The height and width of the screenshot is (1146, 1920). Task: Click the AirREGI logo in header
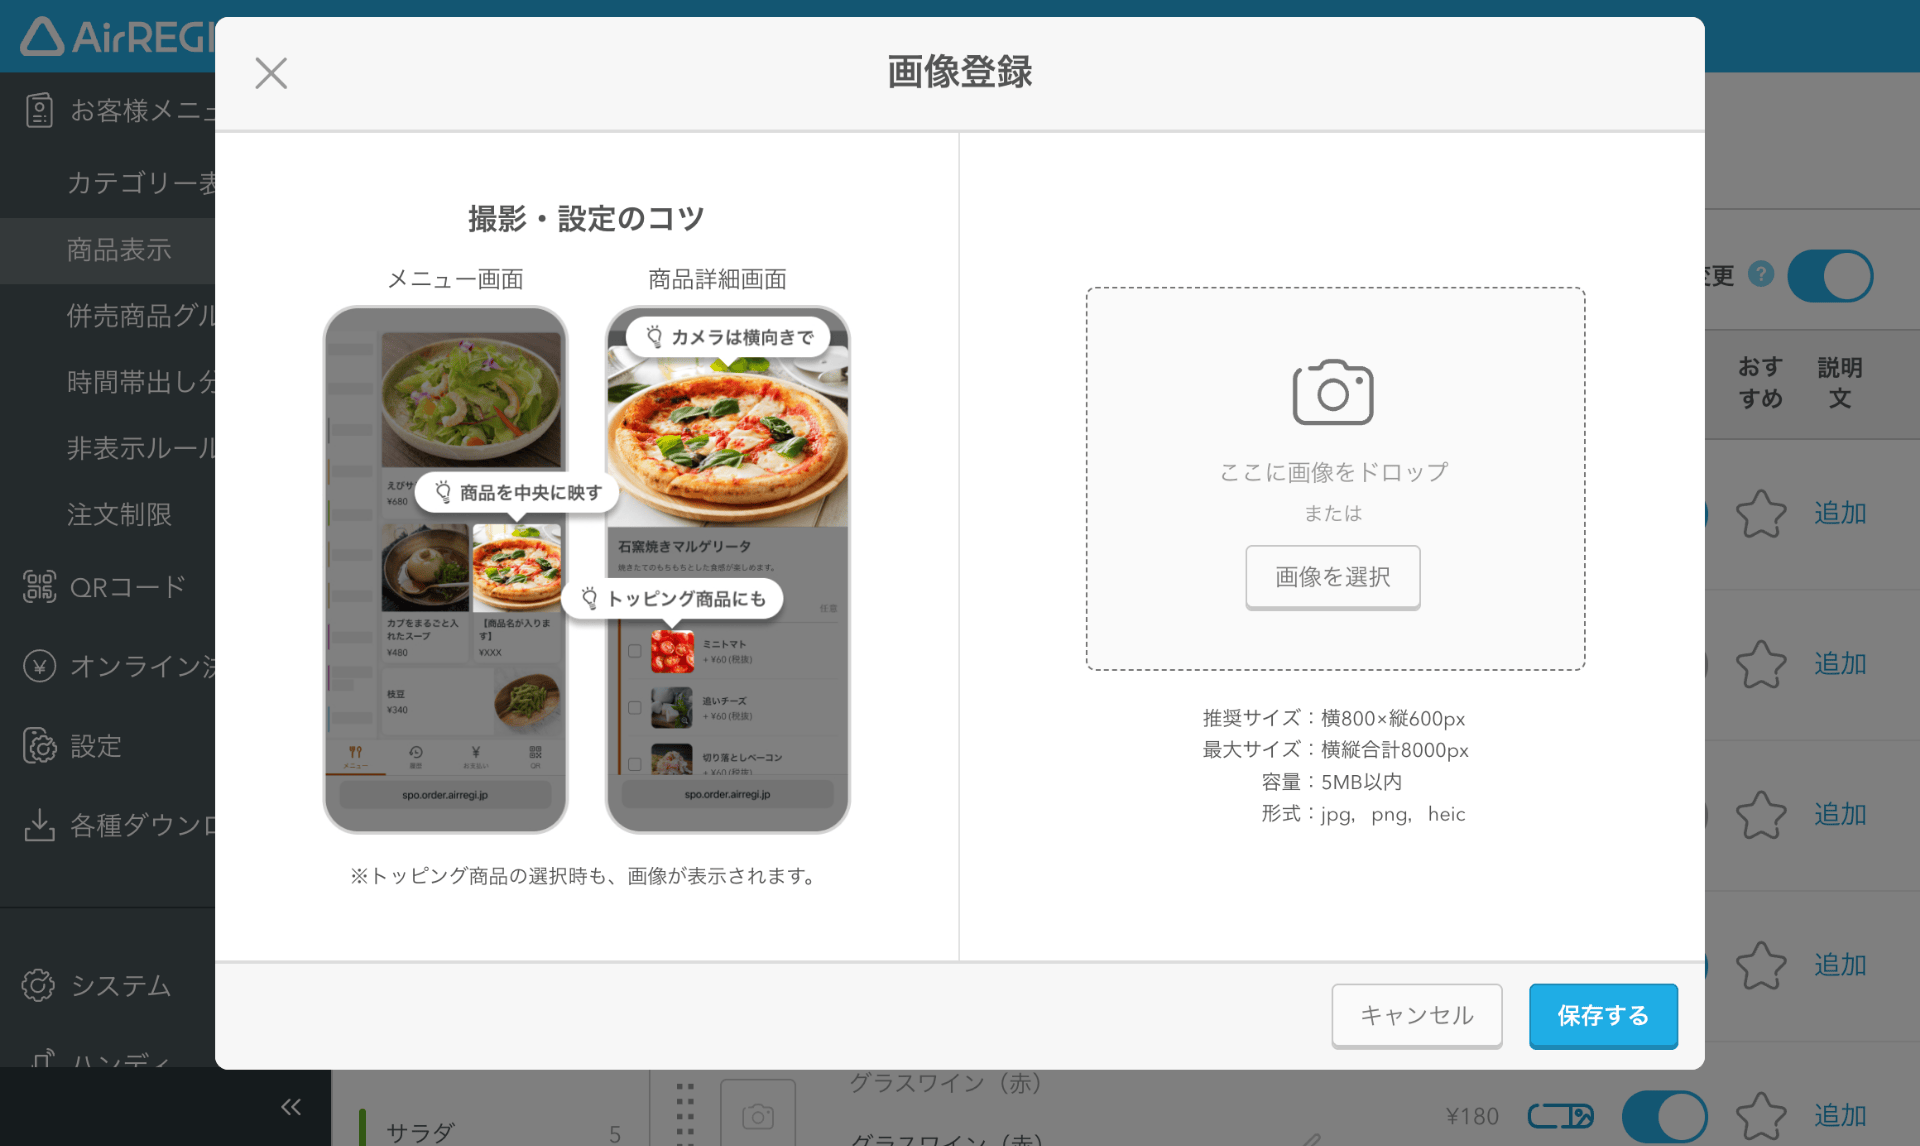[118, 37]
